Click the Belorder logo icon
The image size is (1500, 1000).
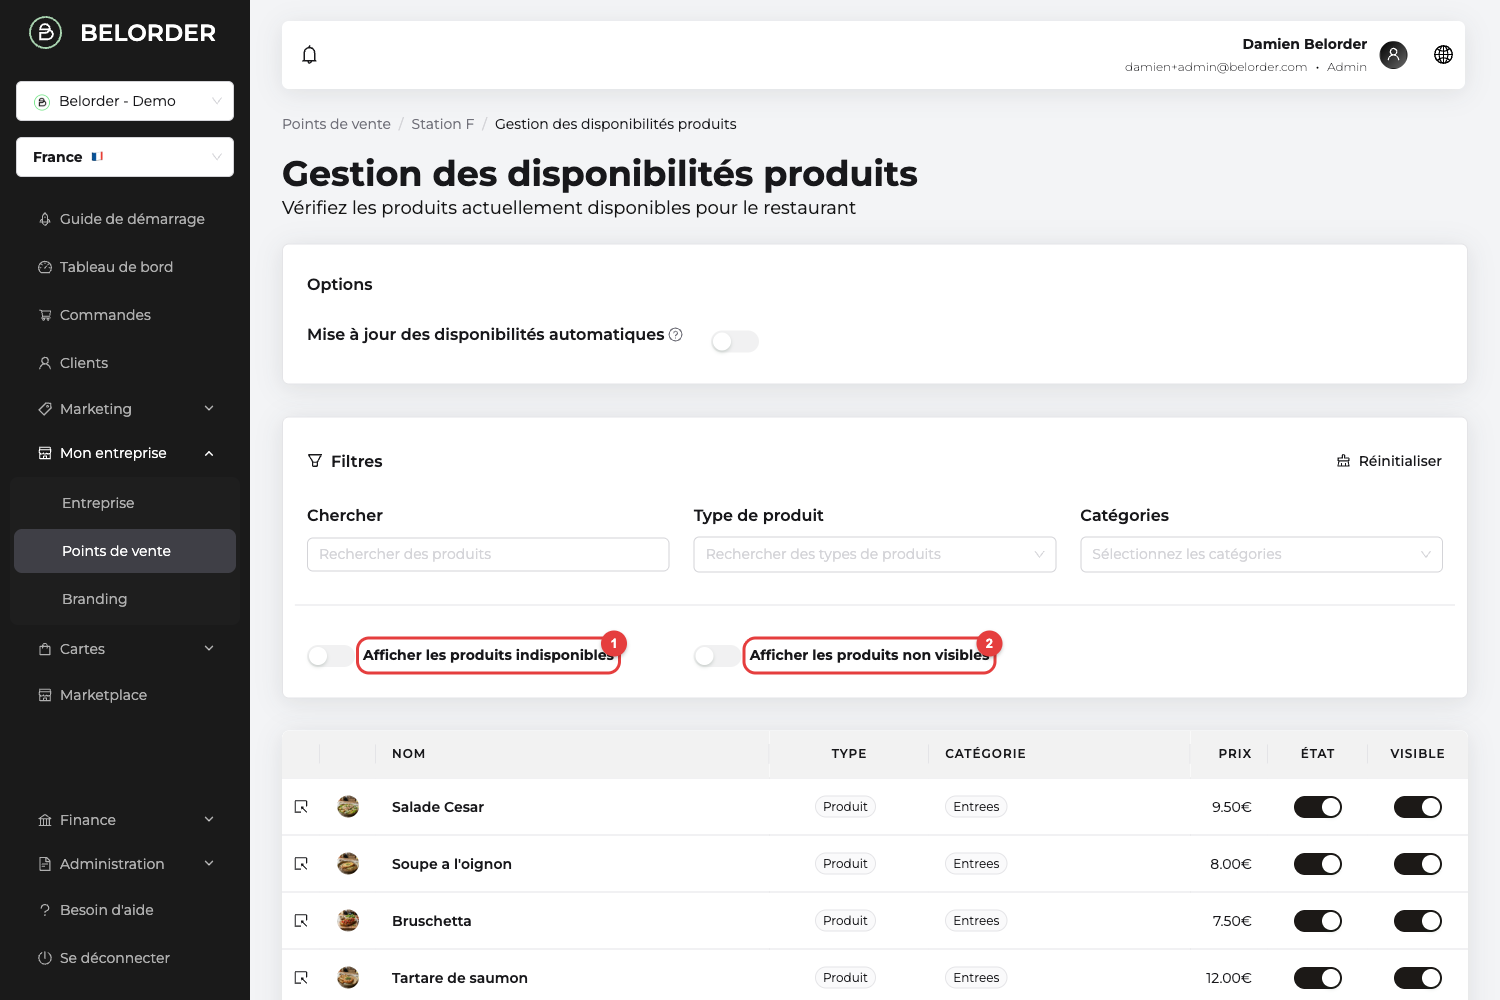click(45, 33)
